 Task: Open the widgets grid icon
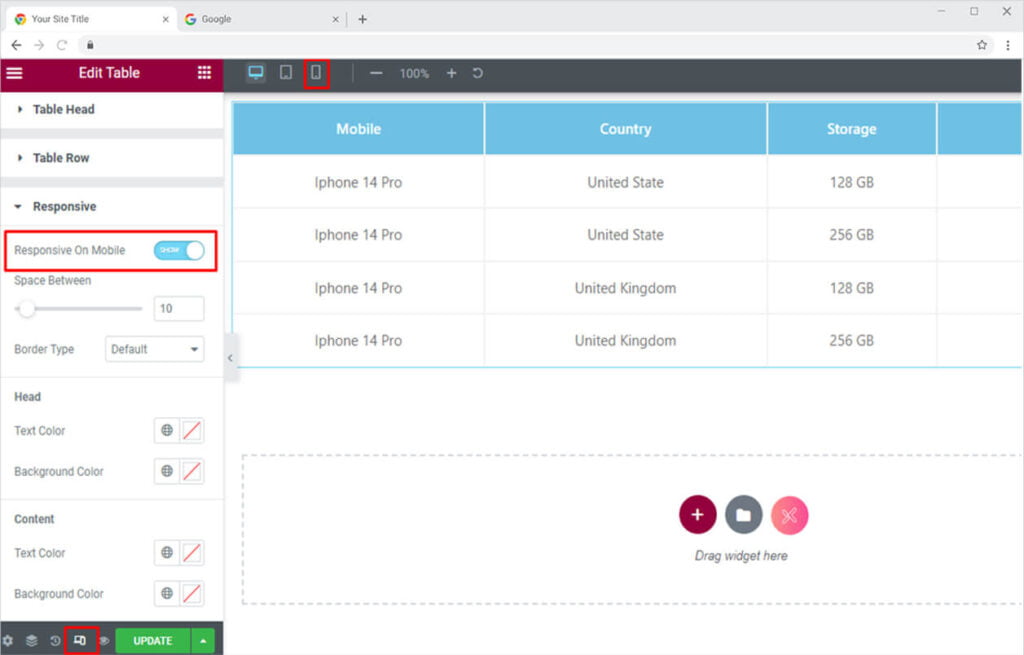pos(204,73)
